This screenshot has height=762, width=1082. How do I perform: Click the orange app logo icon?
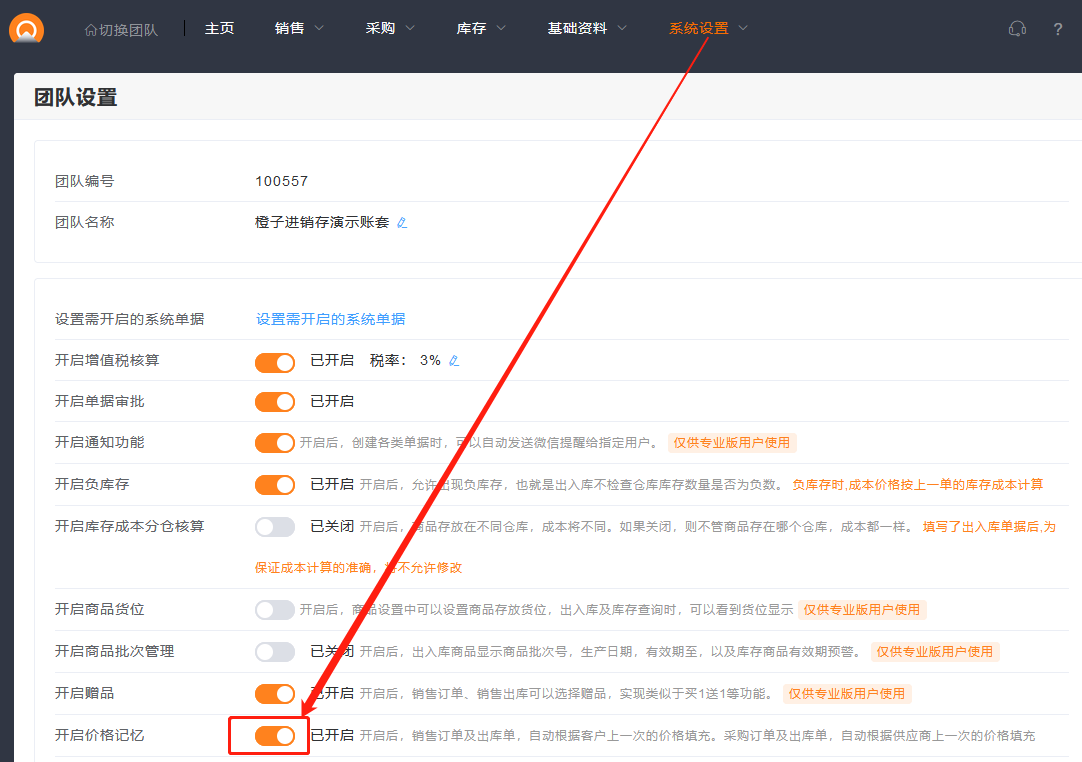point(27,29)
